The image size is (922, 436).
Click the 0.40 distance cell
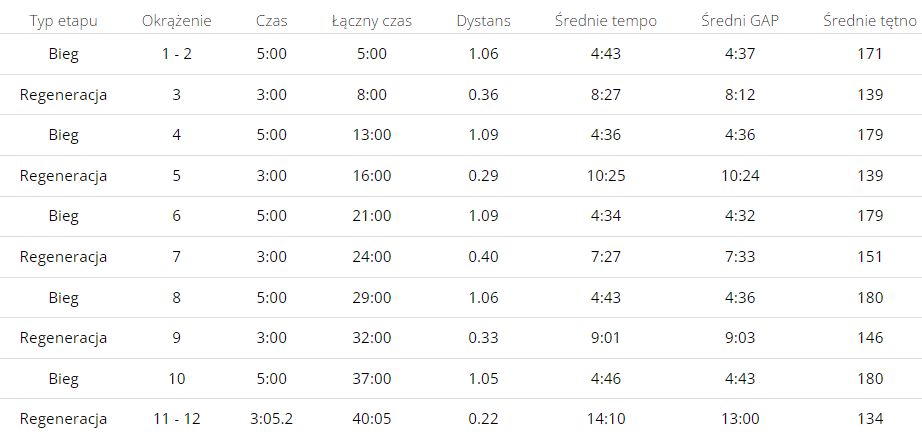click(482, 257)
